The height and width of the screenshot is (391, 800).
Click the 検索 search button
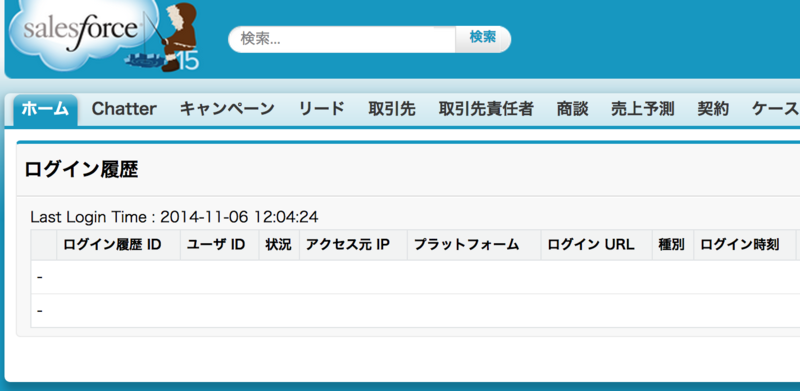click(483, 38)
